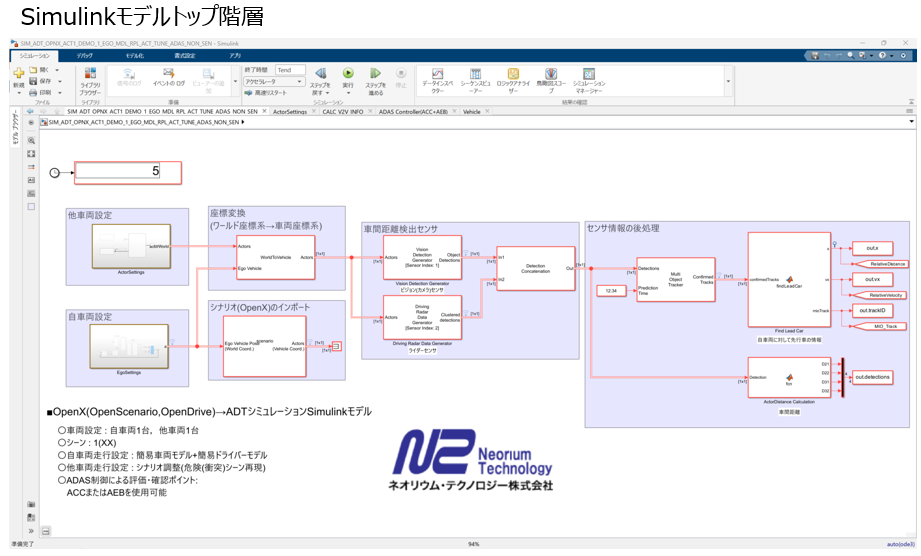Expand the 結果の確認 gallery arrow
Screen dimensions: 921x556
(728, 81)
